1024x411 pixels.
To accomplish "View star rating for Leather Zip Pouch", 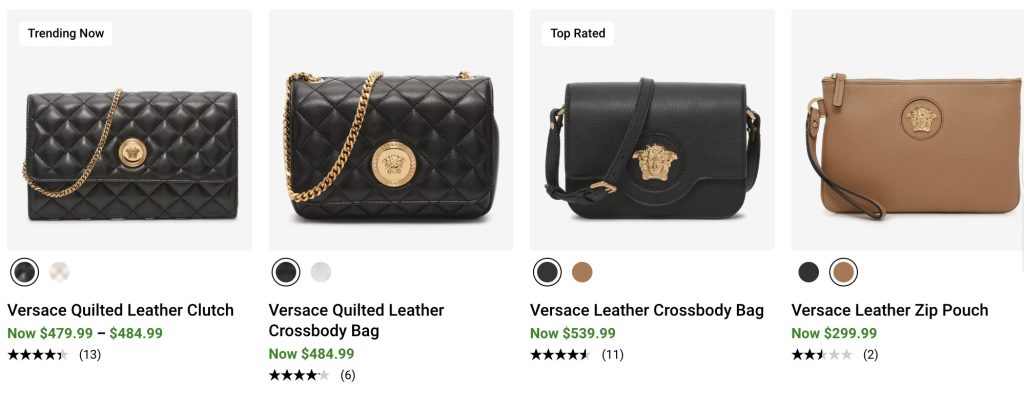I will [821, 354].
